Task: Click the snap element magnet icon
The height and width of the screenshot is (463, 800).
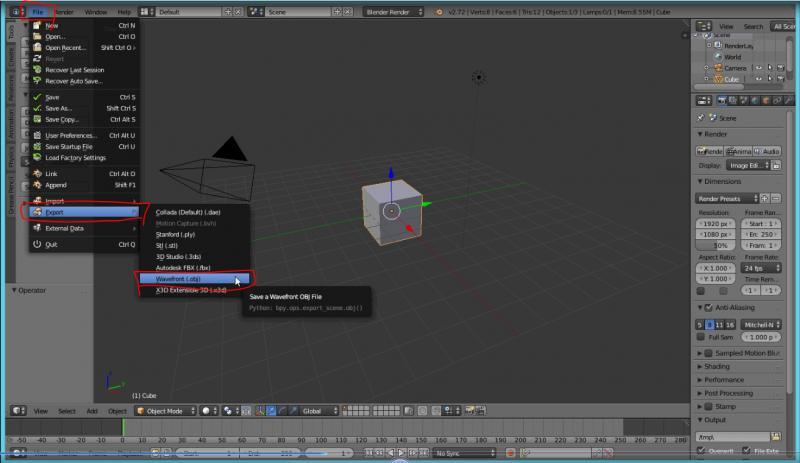Action: click(x=436, y=410)
